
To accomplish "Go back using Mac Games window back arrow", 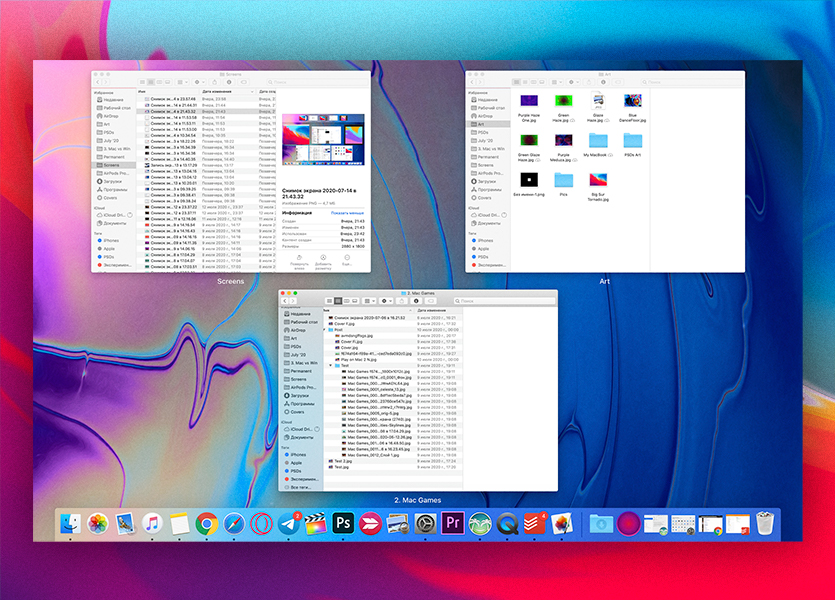I will point(285,300).
